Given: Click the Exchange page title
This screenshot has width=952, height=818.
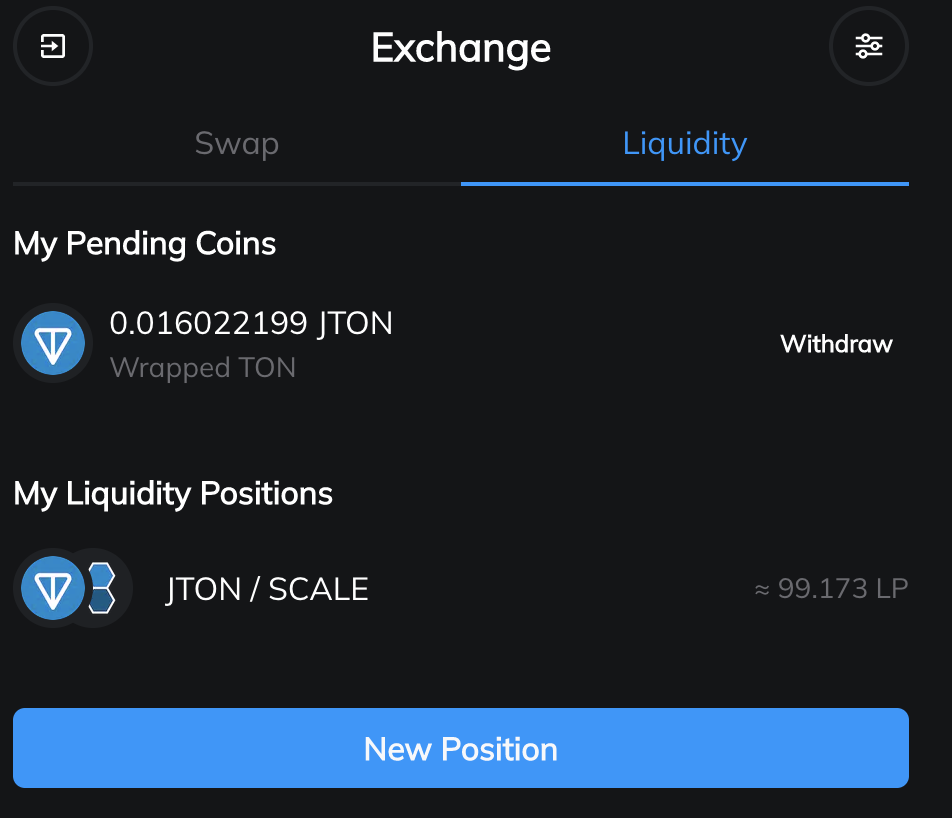Looking at the screenshot, I should 461,47.
